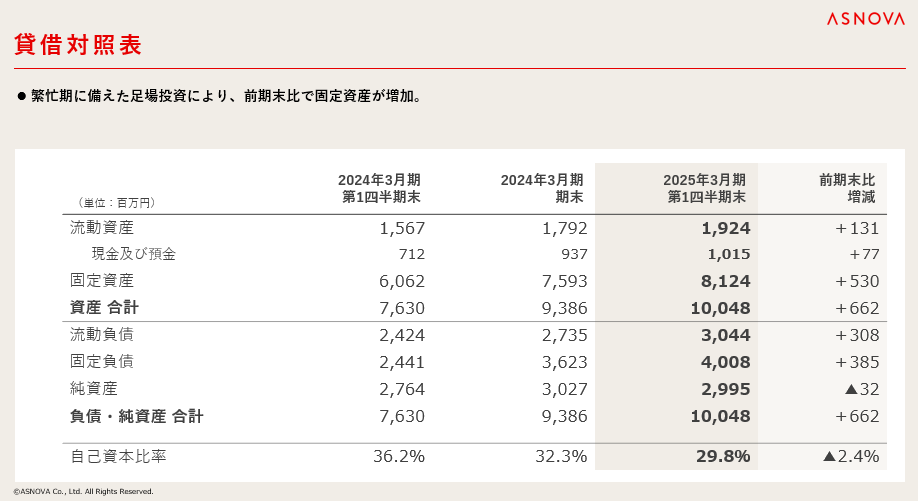Click the ©ASNOVA copyright notice
The width and height of the screenshot is (918, 501).
coord(83,492)
